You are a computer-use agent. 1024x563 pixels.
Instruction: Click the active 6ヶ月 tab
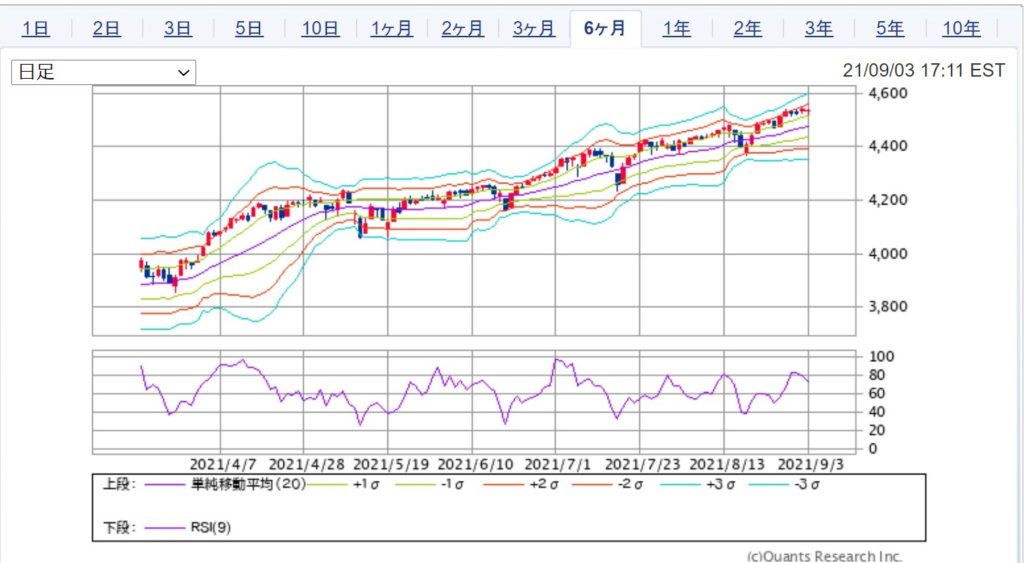point(605,28)
